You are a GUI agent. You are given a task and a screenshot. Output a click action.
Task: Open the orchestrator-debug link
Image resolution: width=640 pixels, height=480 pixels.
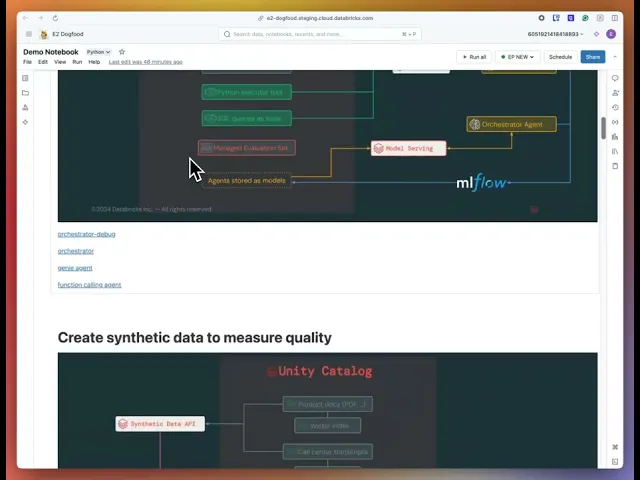tap(87, 234)
